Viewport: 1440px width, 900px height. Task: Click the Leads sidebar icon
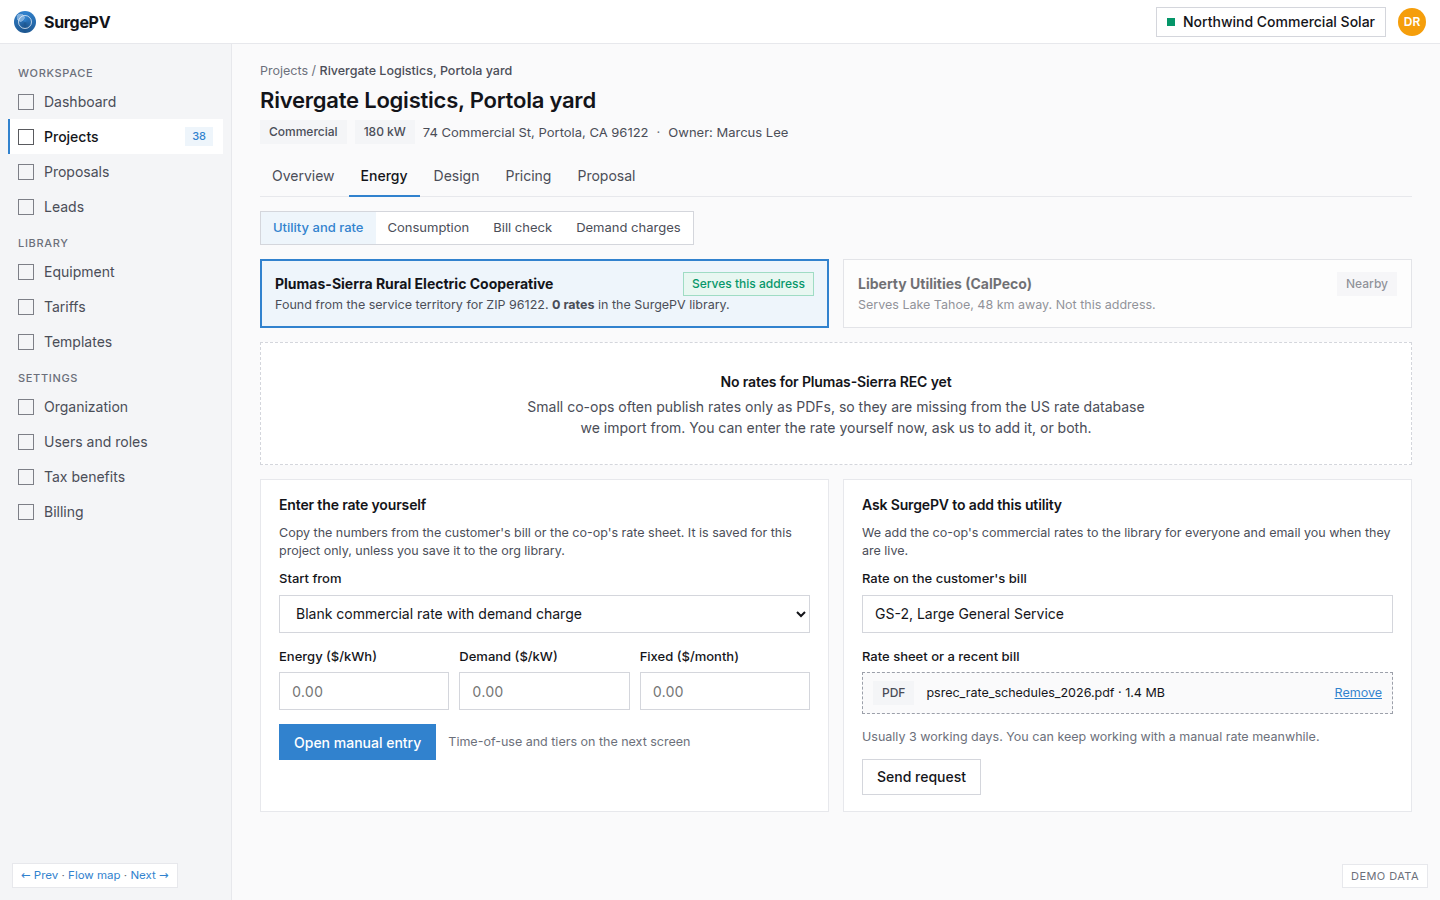26,207
